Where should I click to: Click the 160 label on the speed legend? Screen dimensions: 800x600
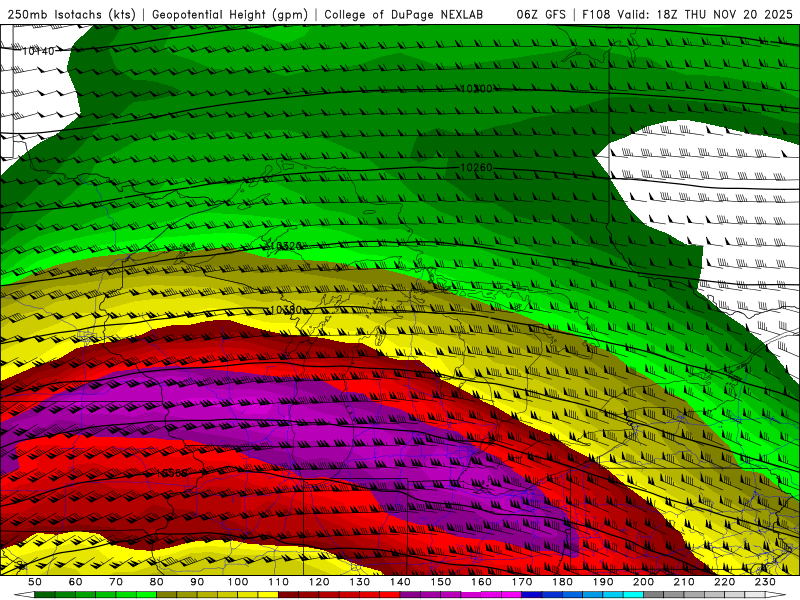click(x=481, y=582)
